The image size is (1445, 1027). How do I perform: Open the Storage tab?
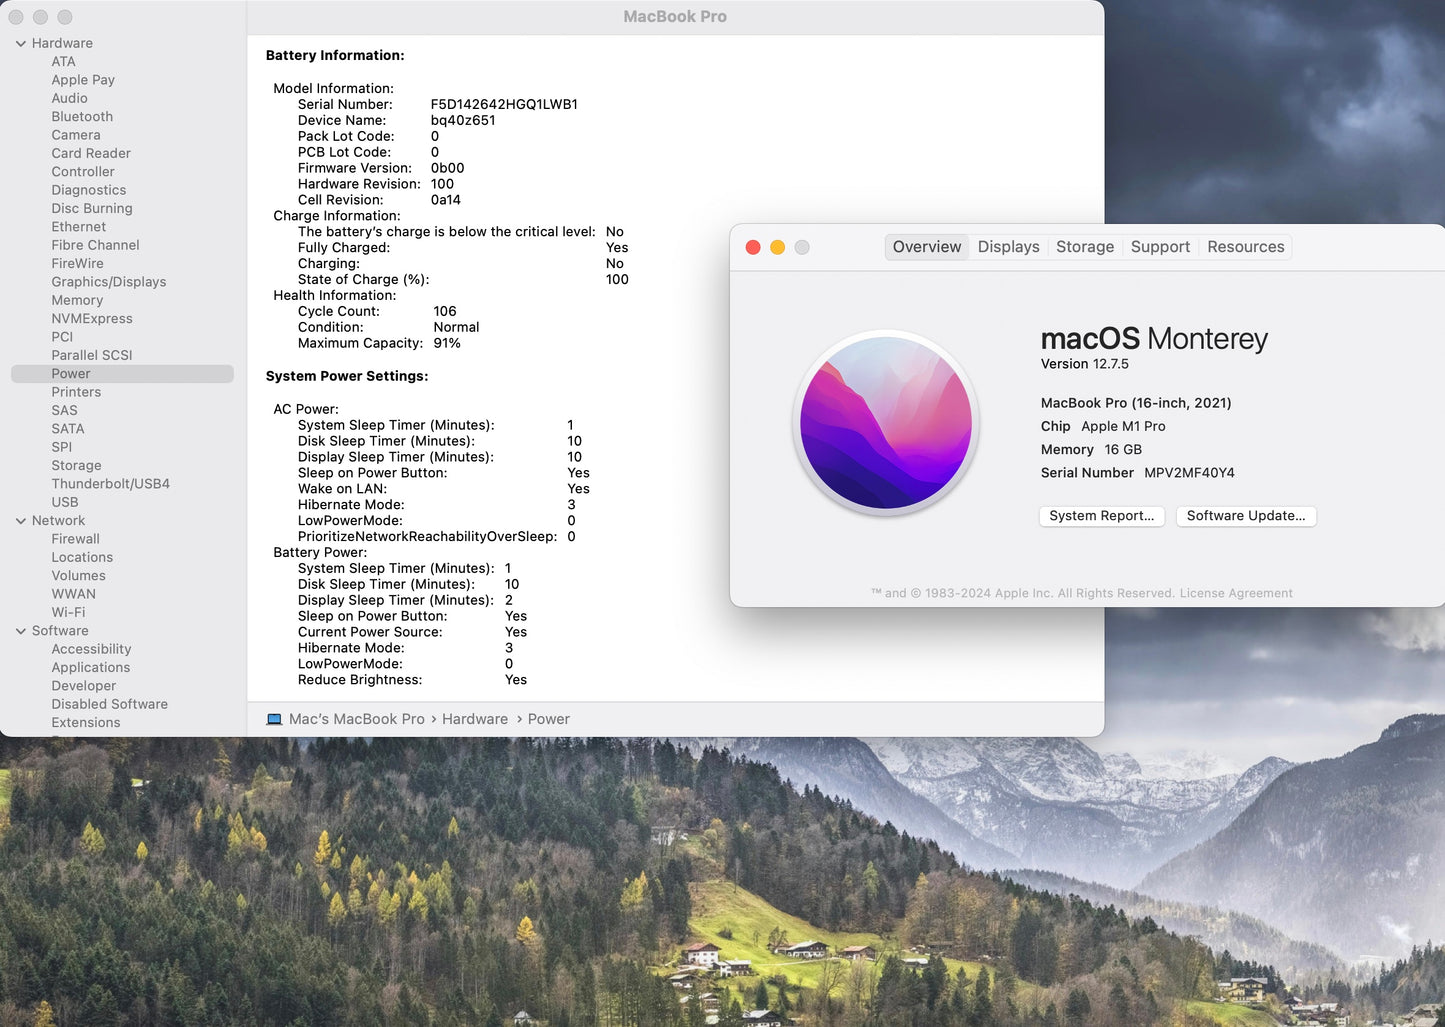click(1084, 247)
